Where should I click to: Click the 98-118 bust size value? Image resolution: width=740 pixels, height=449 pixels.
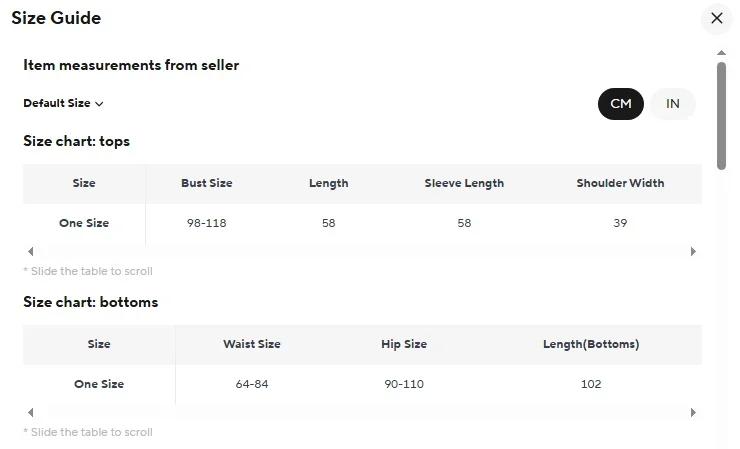tap(206, 223)
